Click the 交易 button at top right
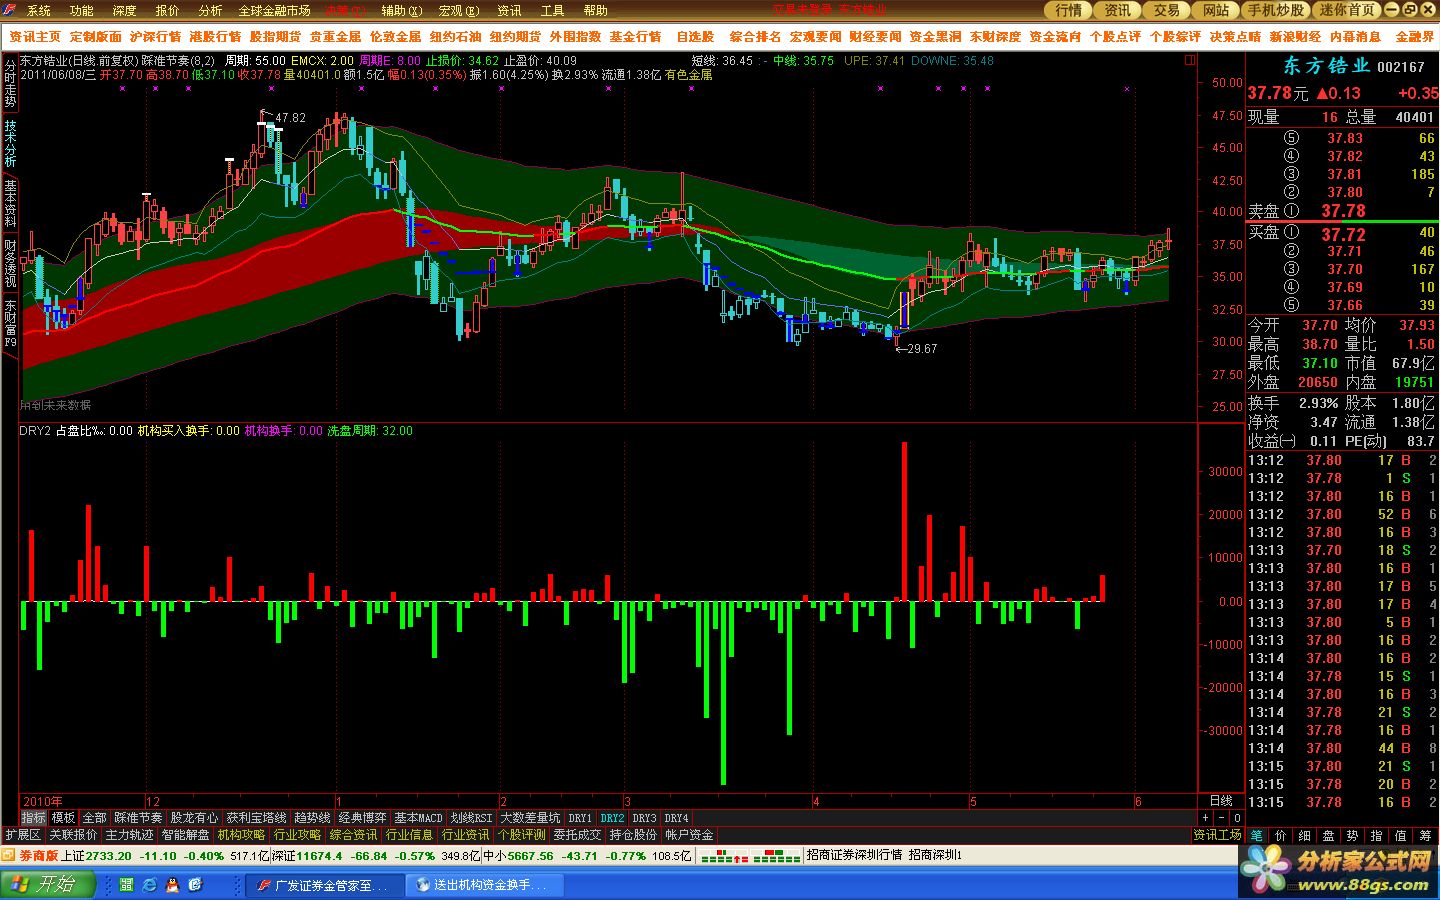The image size is (1440, 900). [x=1167, y=10]
